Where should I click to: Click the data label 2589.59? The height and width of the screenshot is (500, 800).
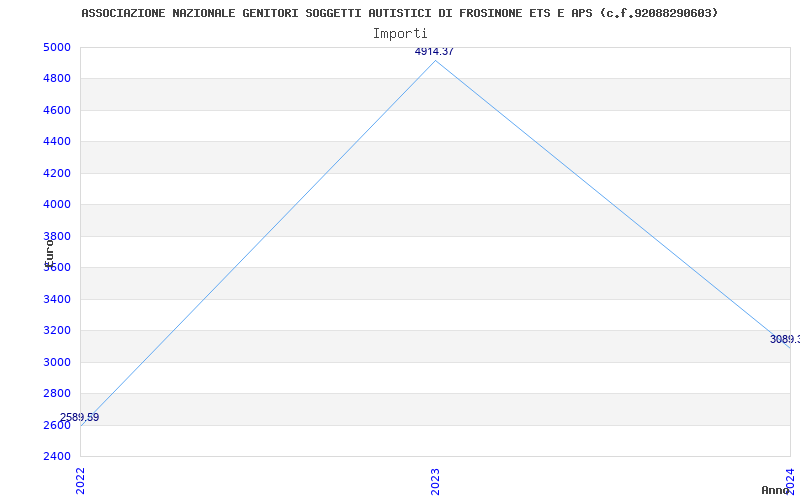coord(80,417)
